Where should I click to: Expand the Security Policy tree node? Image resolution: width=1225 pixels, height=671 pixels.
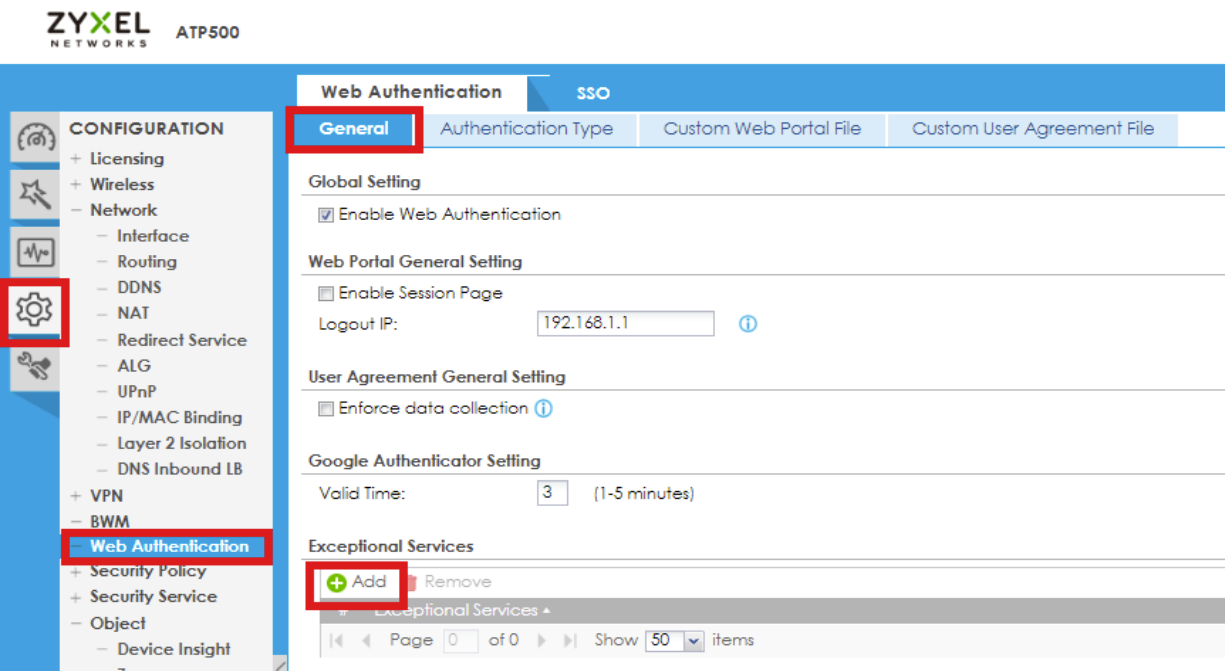coord(77,572)
